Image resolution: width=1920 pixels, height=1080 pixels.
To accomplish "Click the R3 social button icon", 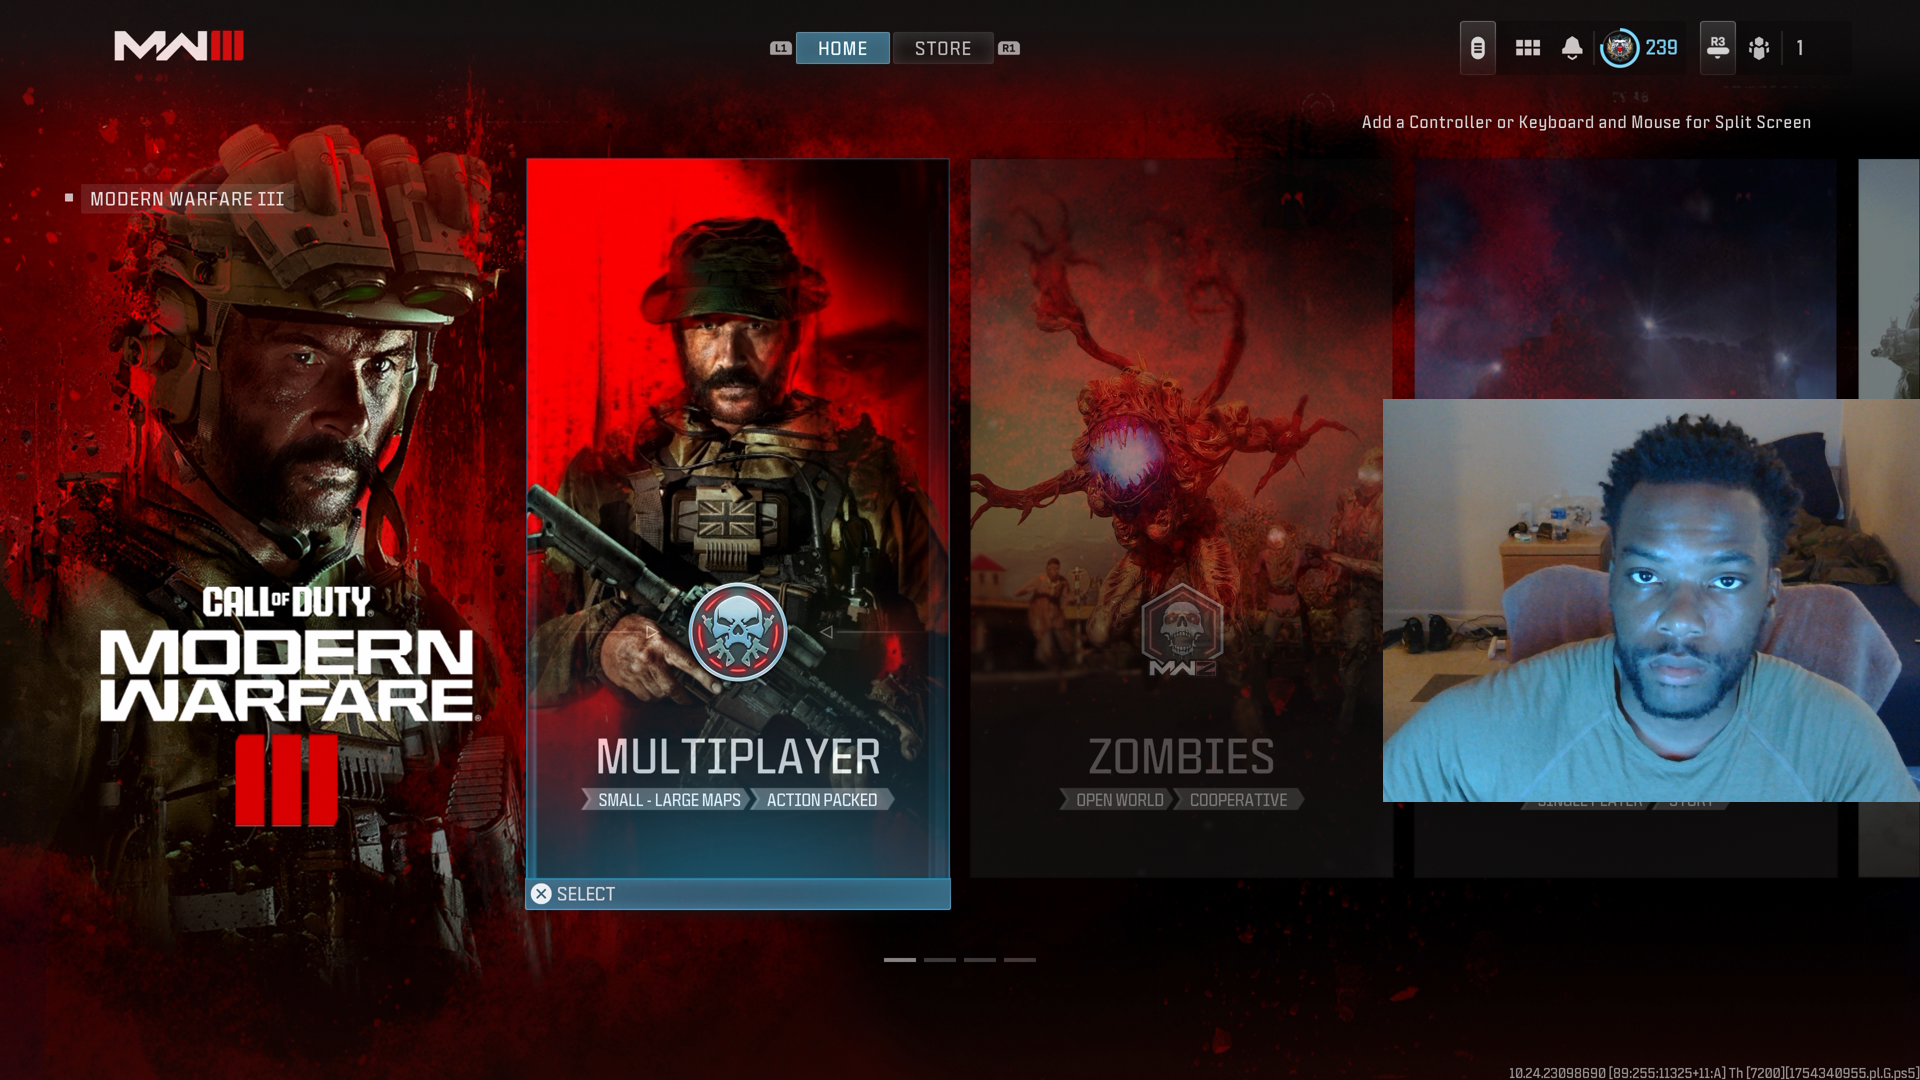I will [x=1717, y=48].
